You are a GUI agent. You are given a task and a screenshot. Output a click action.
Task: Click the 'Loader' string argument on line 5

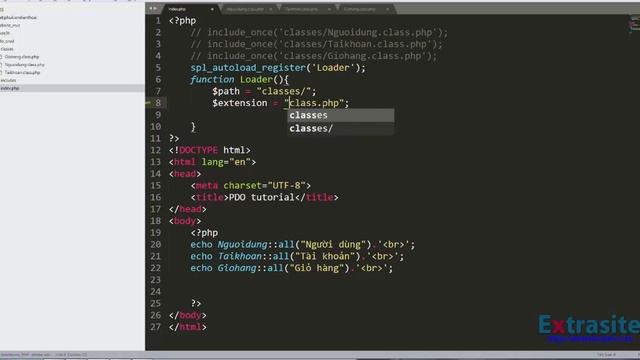[x=333, y=68]
